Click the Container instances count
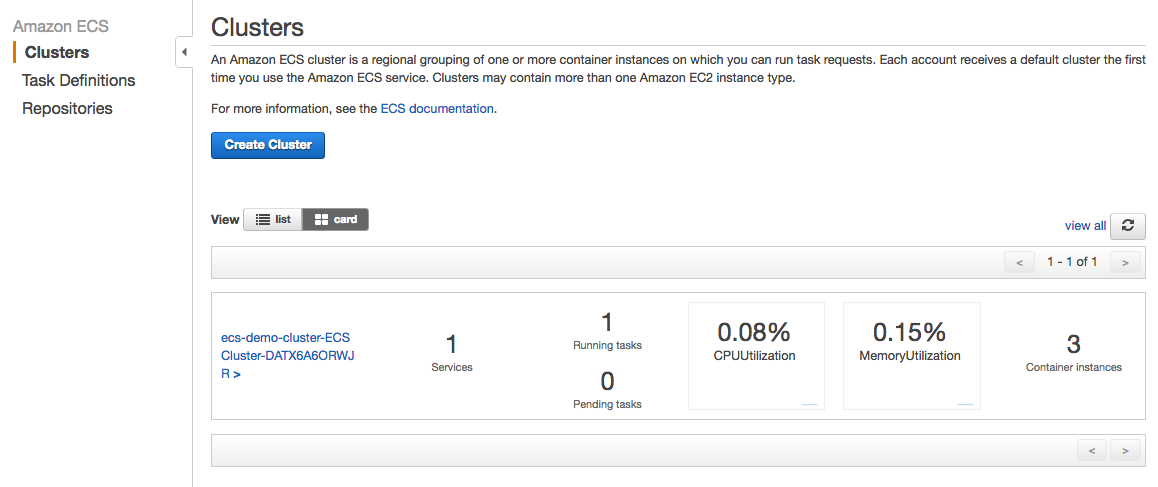 click(1074, 344)
